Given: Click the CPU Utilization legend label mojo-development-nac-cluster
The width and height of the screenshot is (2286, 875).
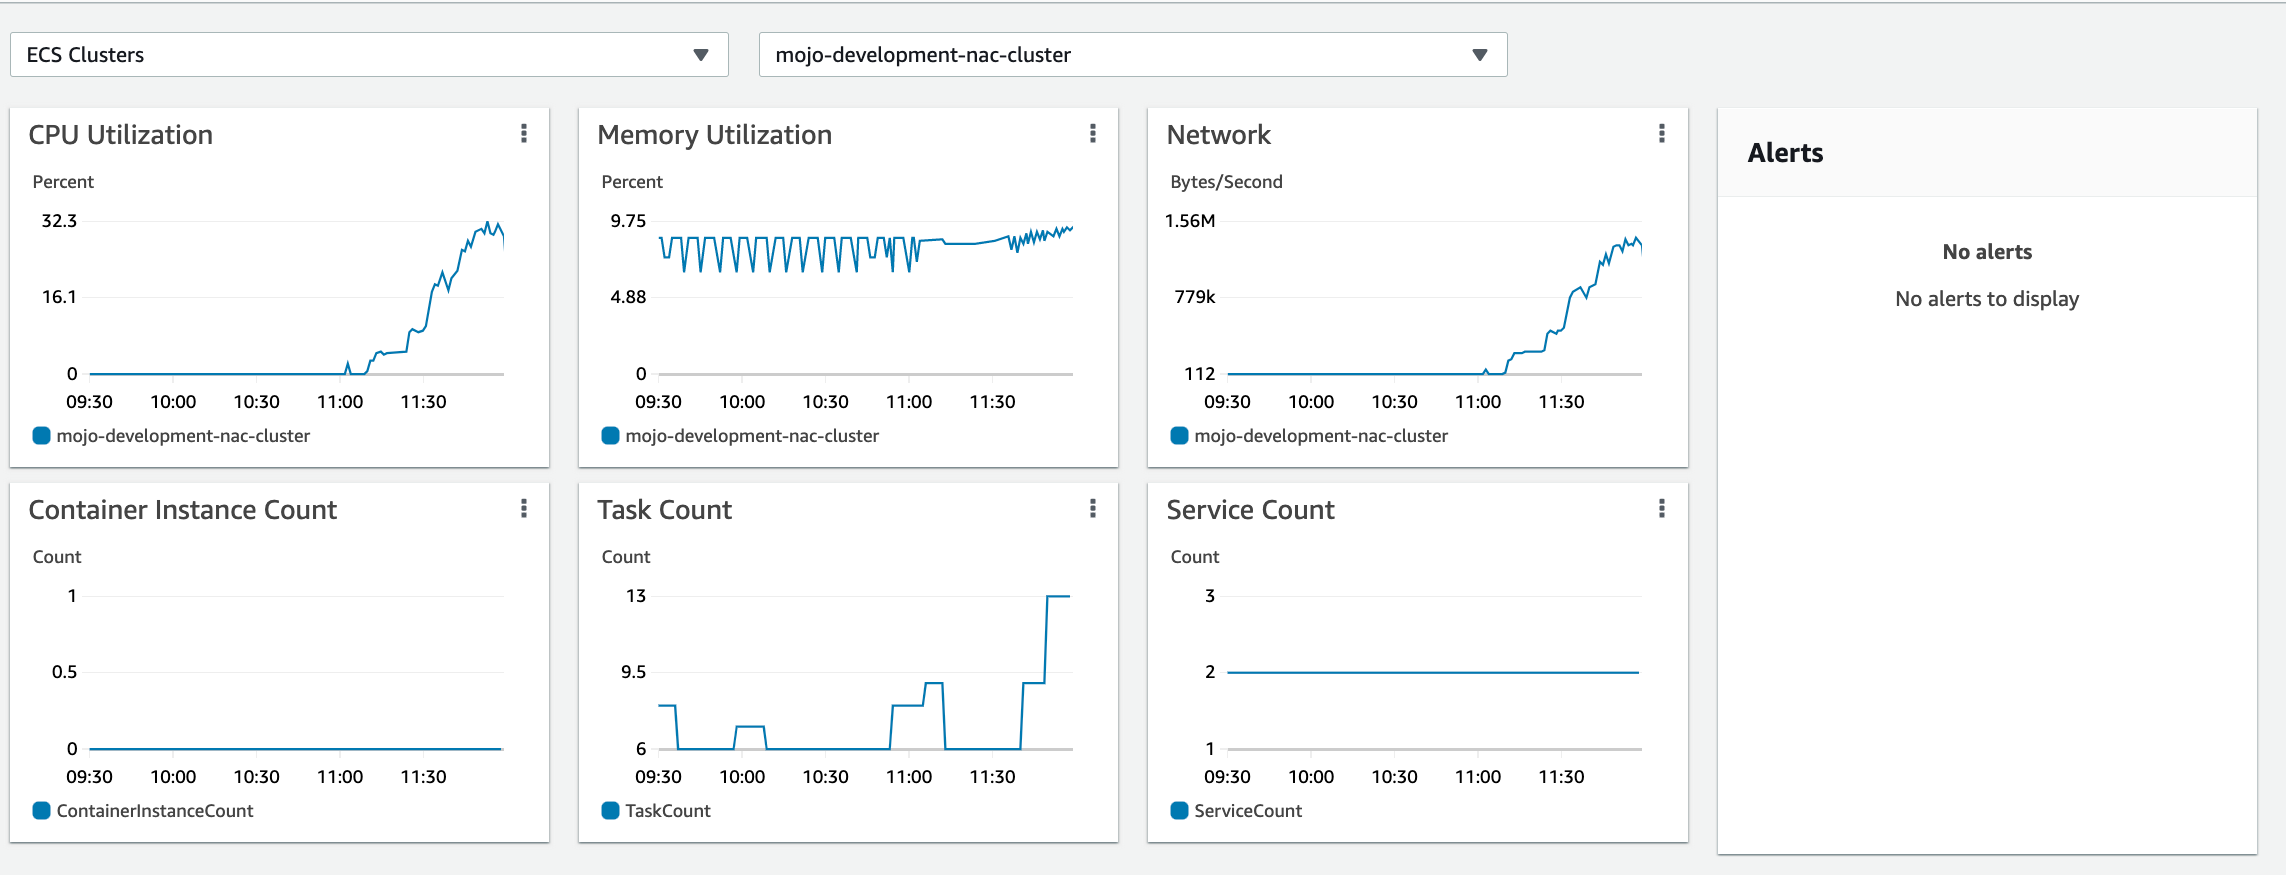Looking at the screenshot, I should (x=183, y=436).
